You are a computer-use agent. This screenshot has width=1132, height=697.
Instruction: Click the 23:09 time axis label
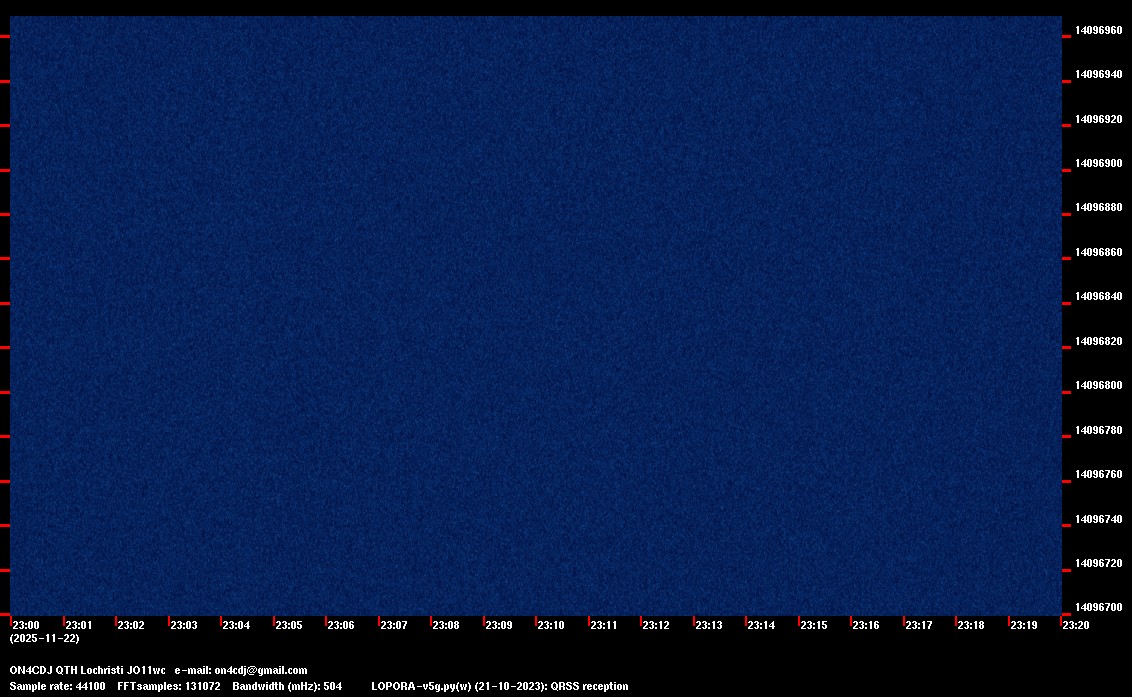pos(499,625)
